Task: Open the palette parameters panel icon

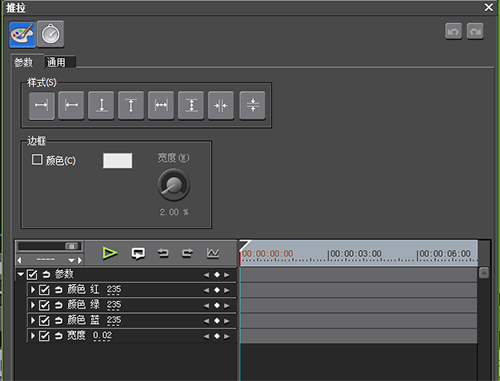Action: 22,34
